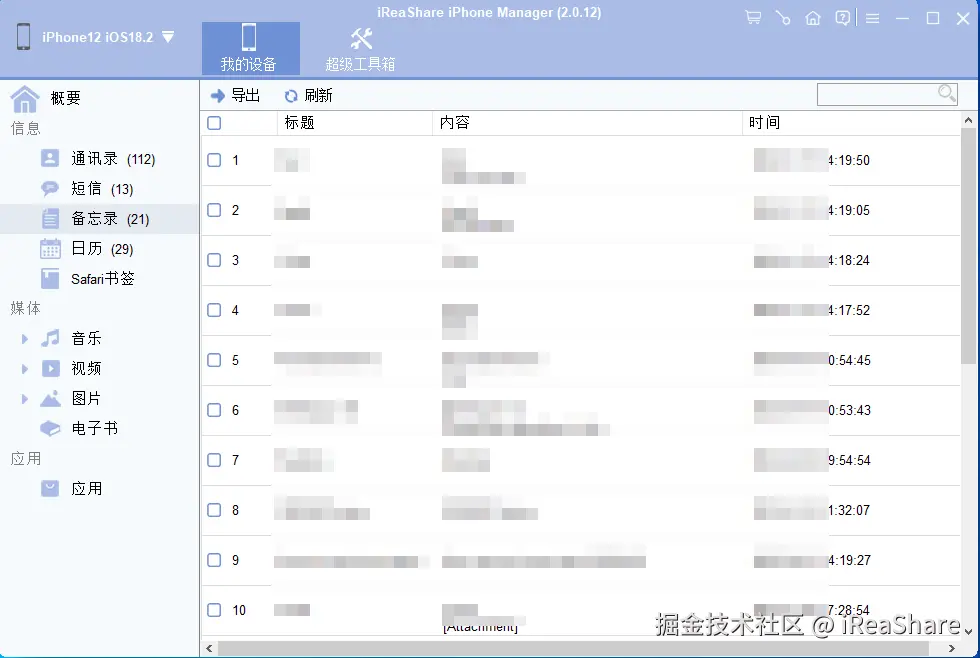Click the ebook icon for 电子书
The image size is (980, 658).
tap(50, 429)
